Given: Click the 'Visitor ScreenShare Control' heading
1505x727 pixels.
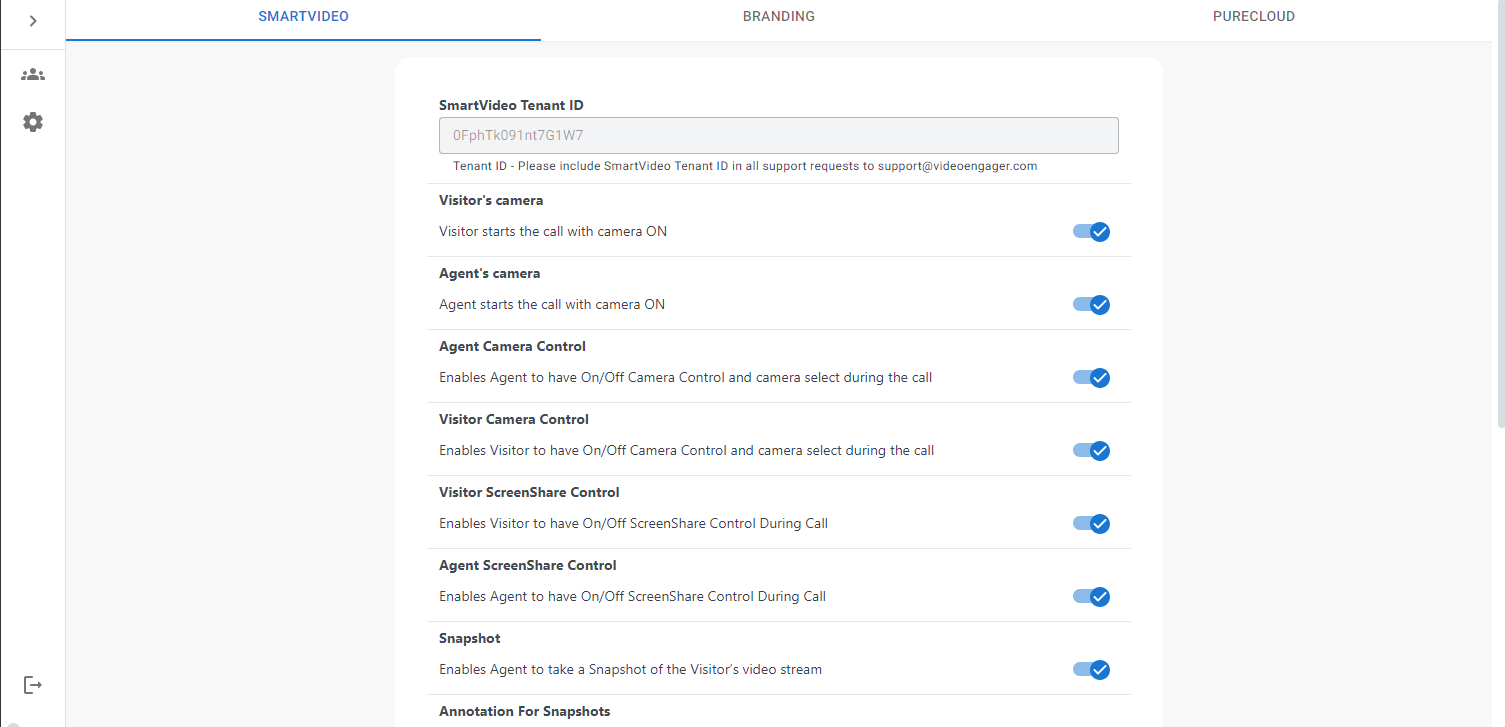Looking at the screenshot, I should [529, 492].
